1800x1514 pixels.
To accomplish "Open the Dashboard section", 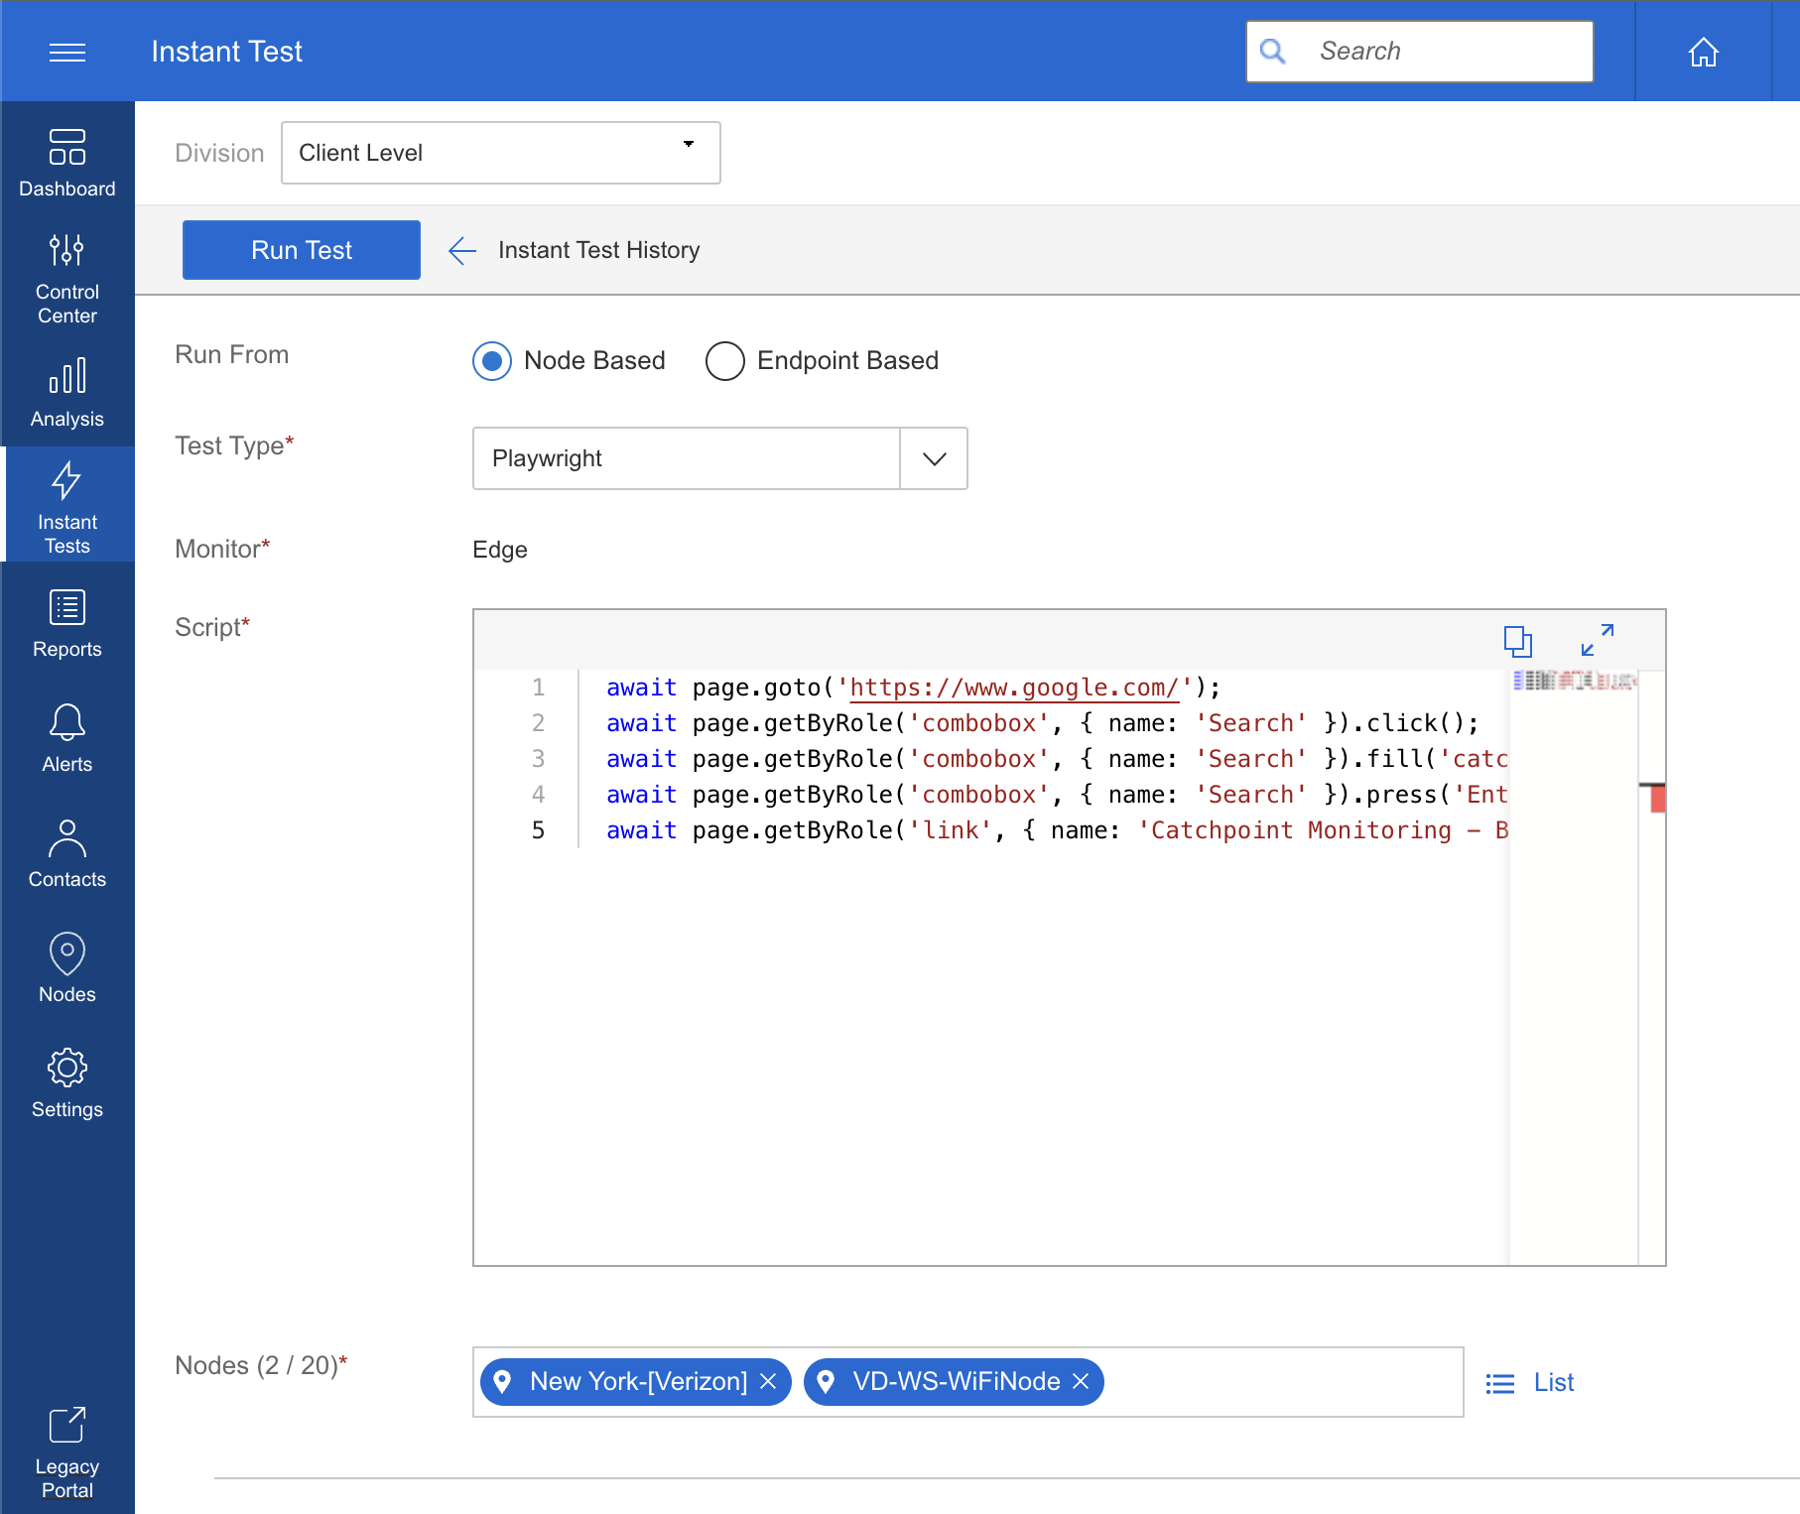I will (x=67, y=163).
